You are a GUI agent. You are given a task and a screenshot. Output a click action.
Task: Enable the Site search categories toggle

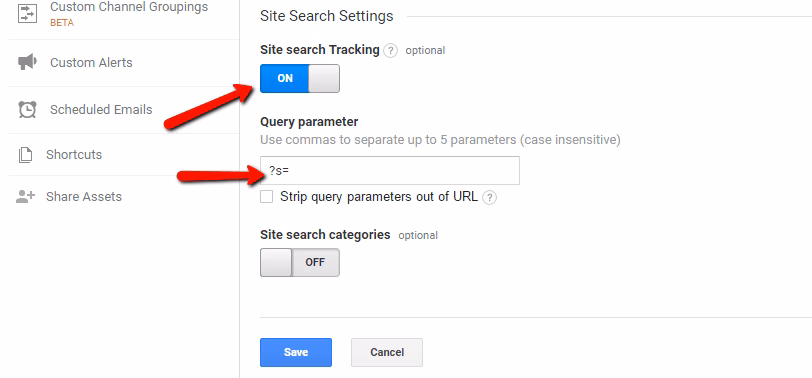300,263
